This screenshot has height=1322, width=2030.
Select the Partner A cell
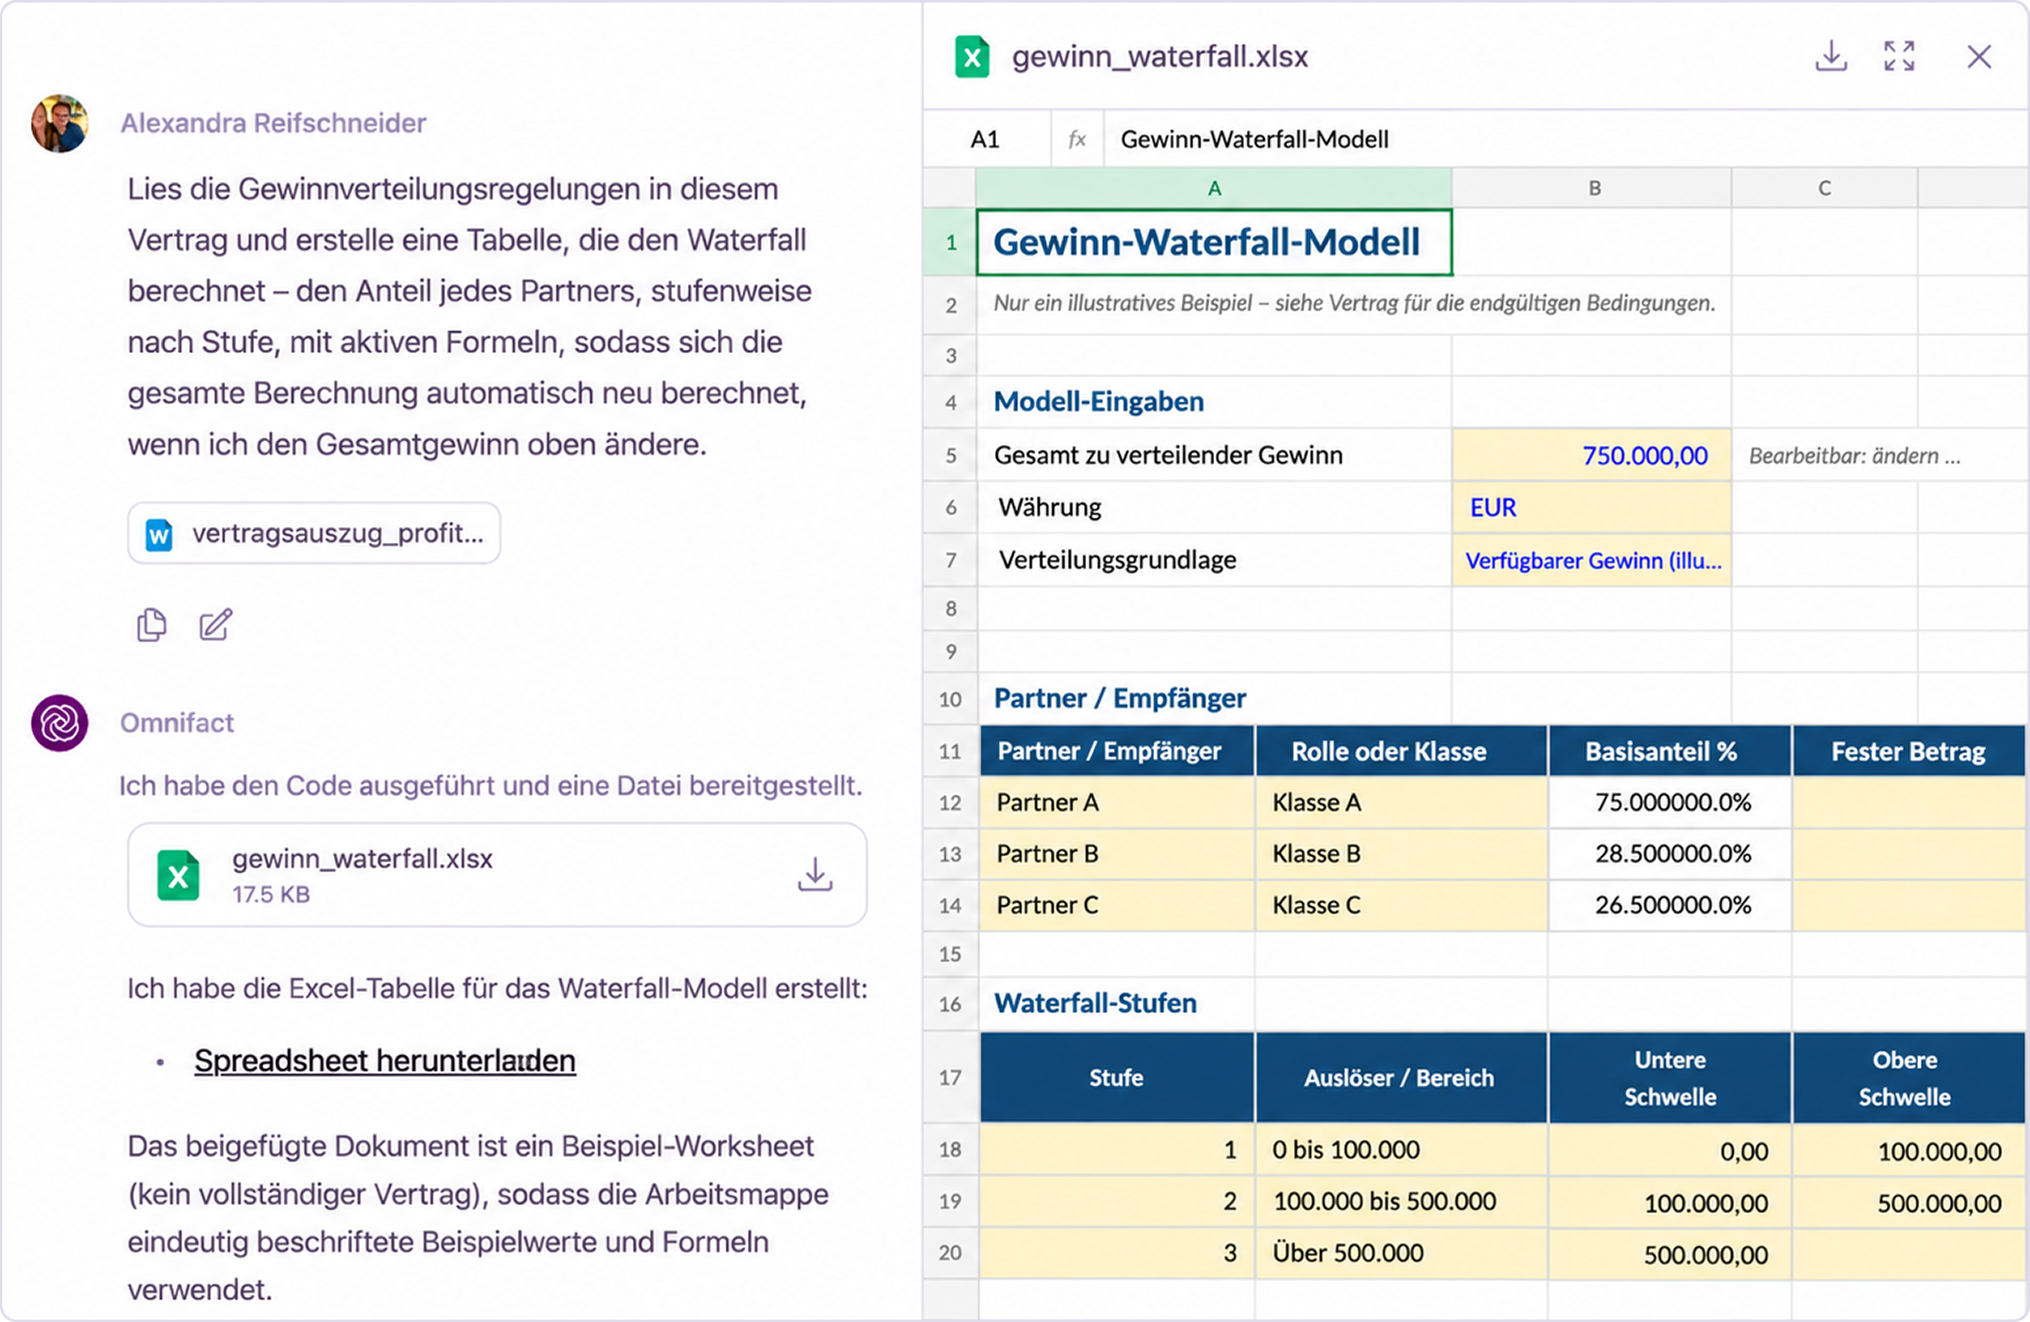pos(1117,803)
